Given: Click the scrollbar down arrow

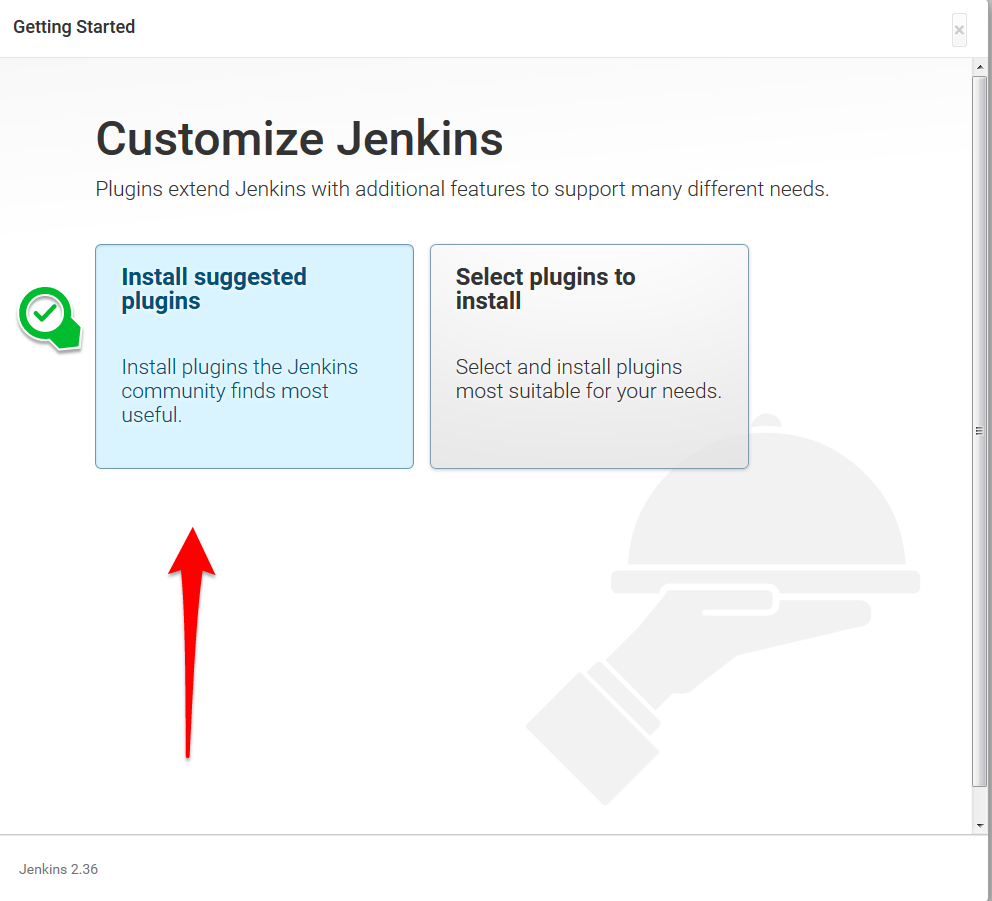Looking at the screenshot, I should (979, 825).
